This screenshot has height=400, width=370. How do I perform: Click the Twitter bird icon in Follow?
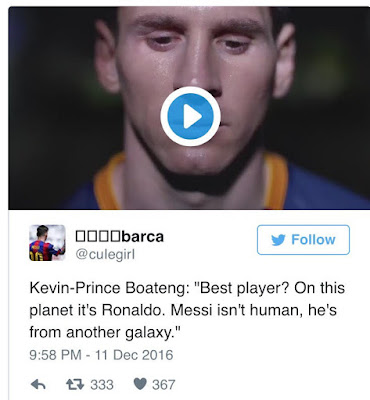tap(278, 240)
